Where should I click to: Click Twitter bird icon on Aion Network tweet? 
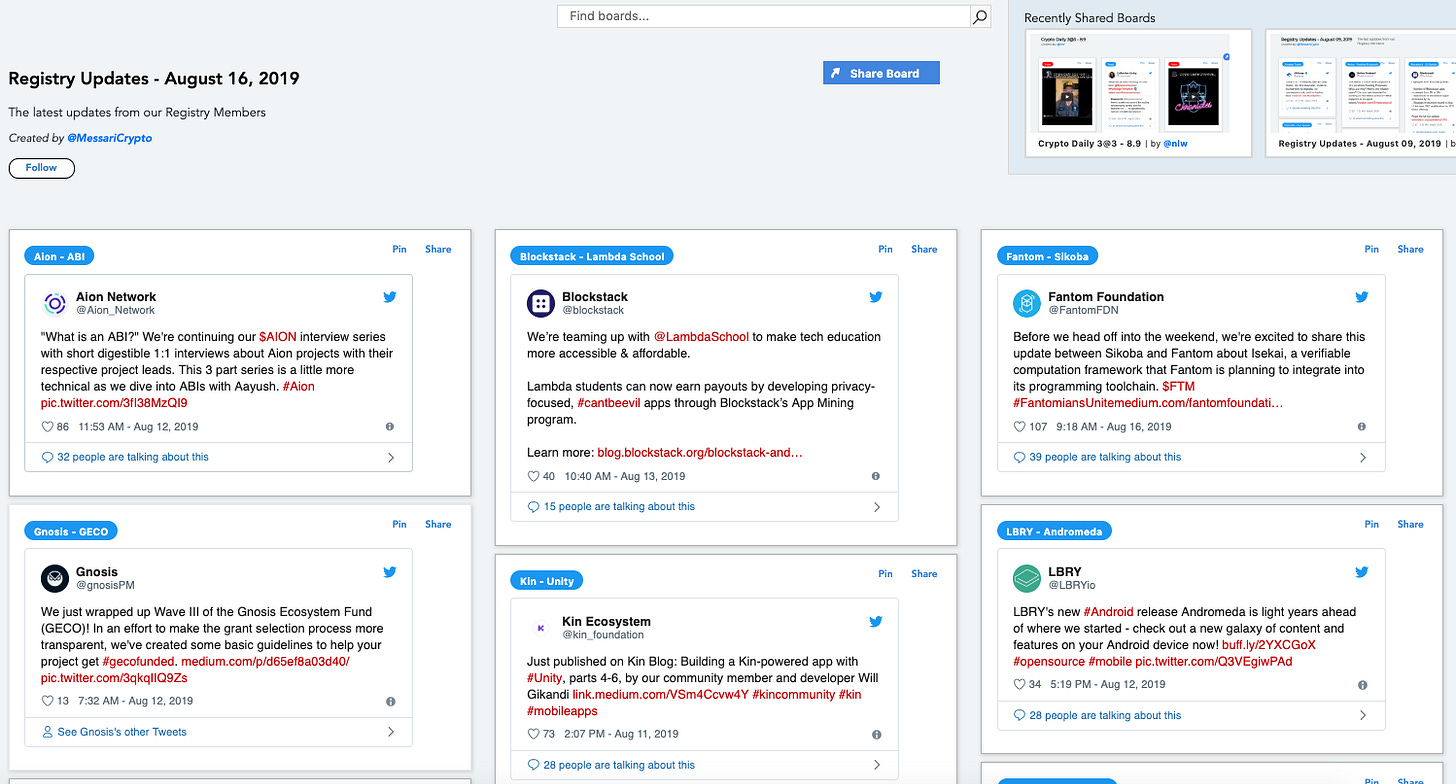(390, 297)
